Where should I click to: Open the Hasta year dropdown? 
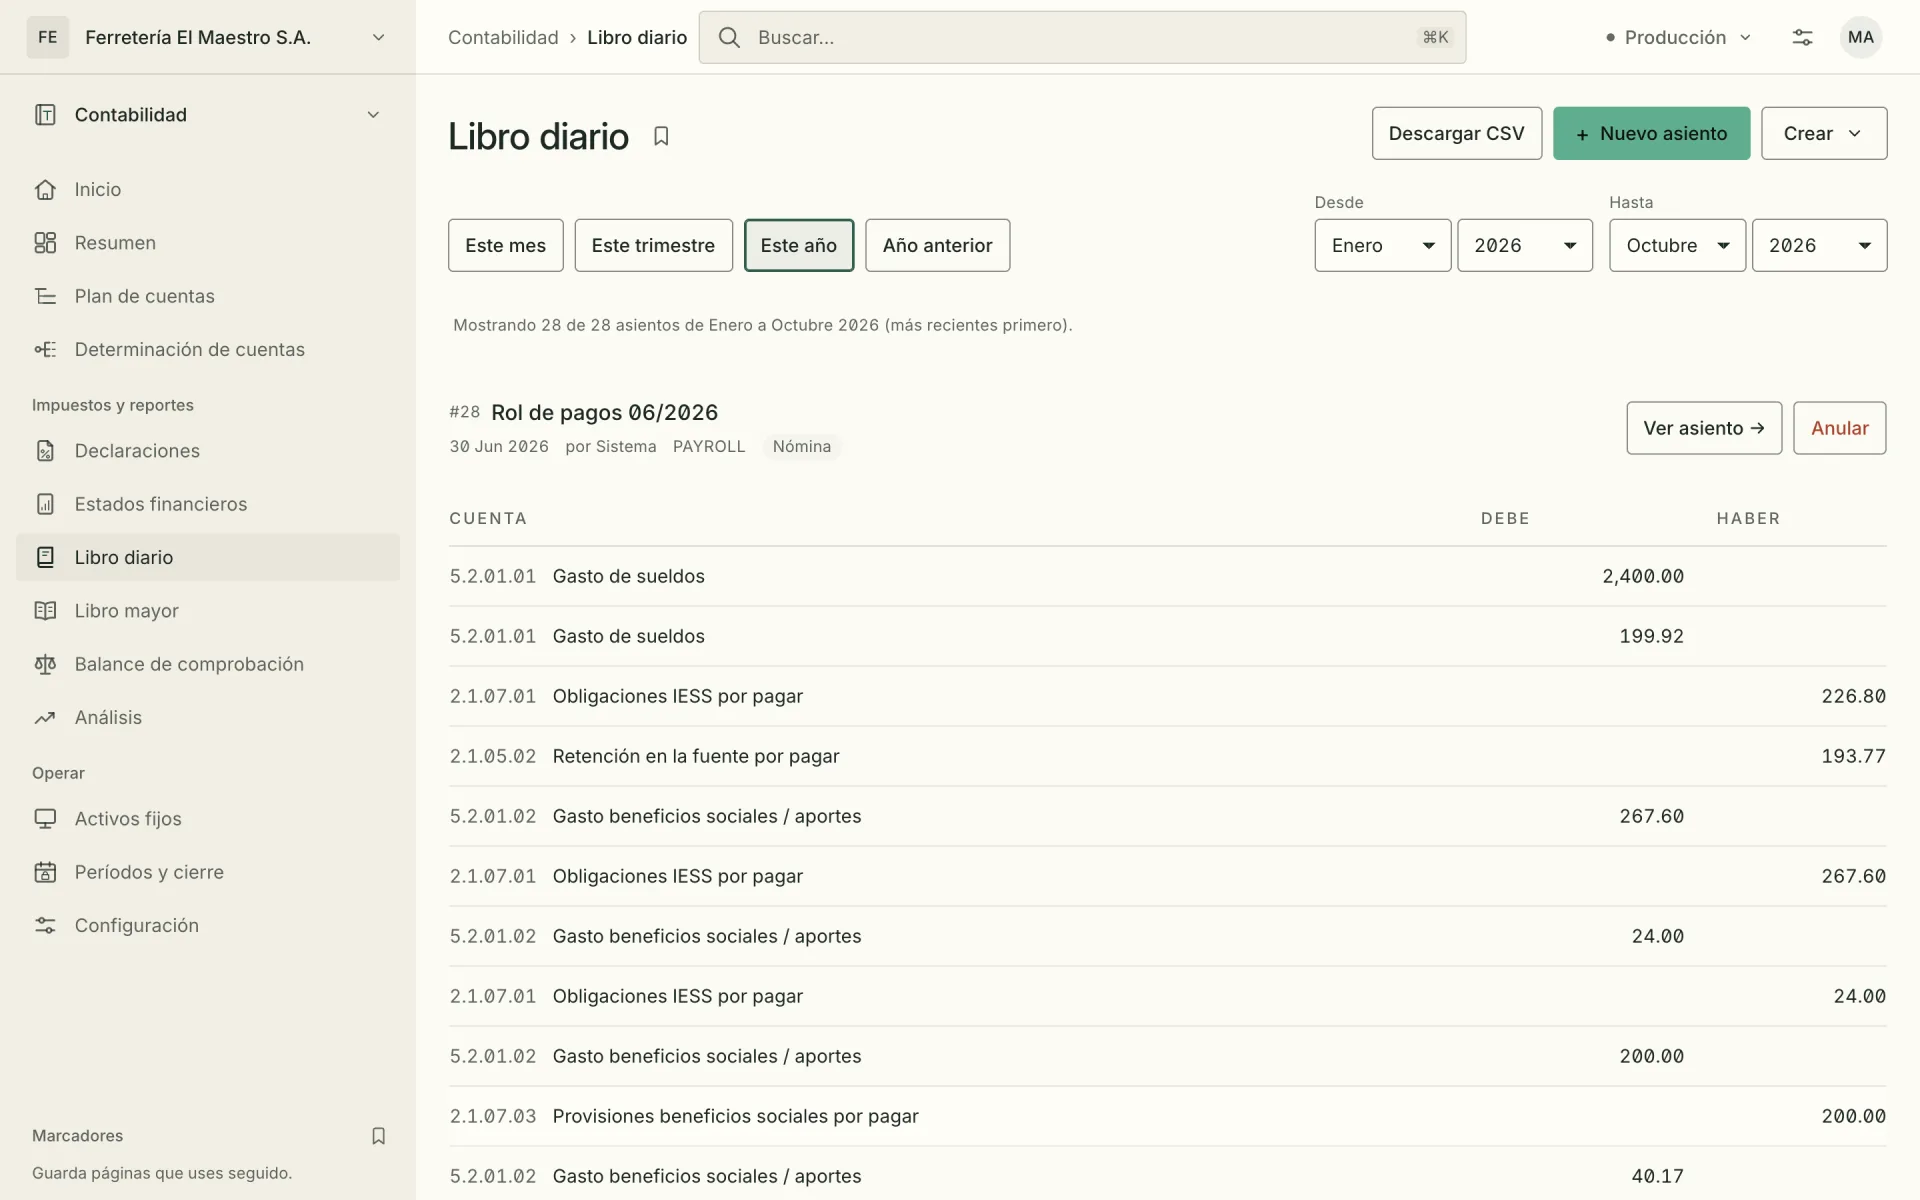pos(1819,245)
